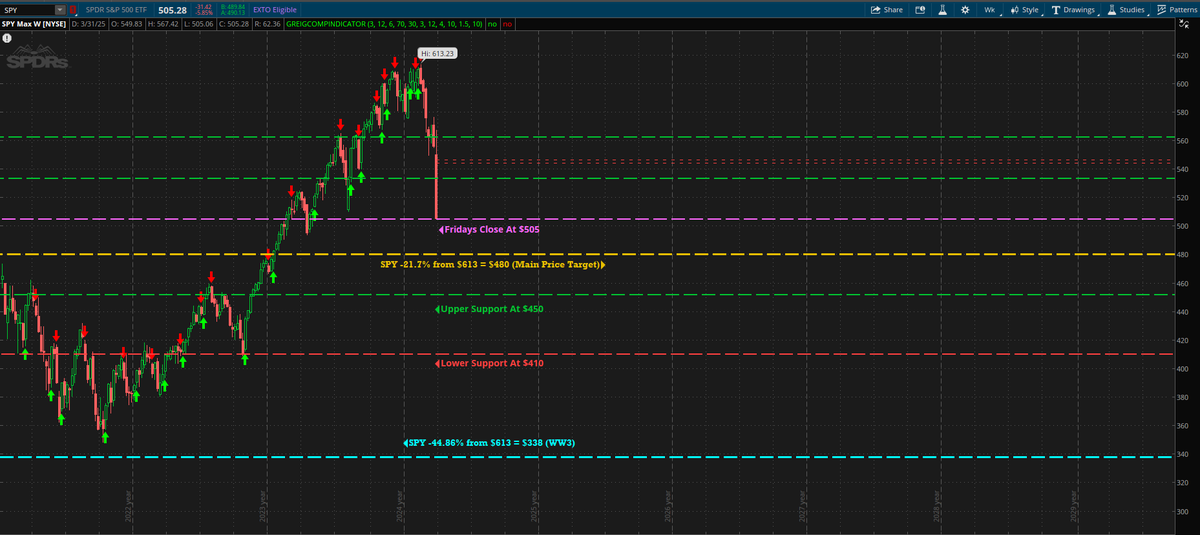Click the green 'no' indicator value
The image size is (1200, 535).
[493, 23]
